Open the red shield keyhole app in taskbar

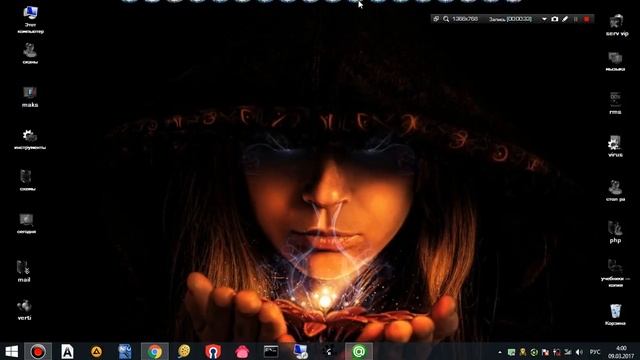[213, 351]
